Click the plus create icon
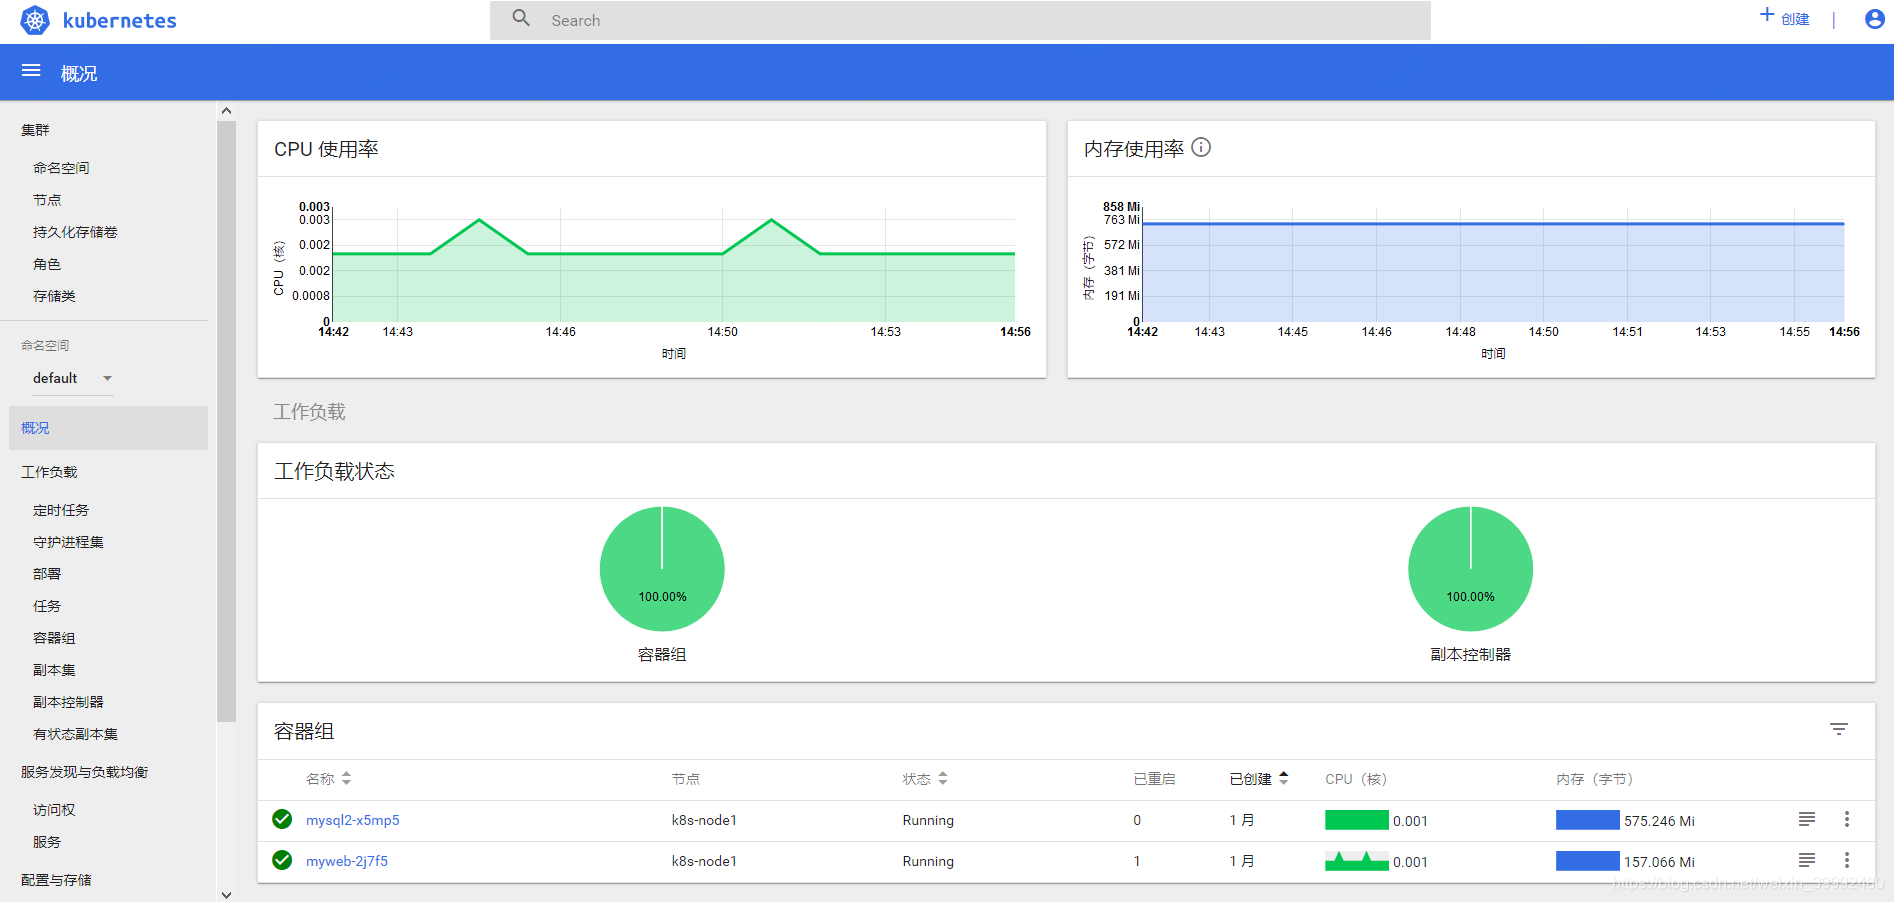The image size is (1894, 902). [x=1767, y=15]
